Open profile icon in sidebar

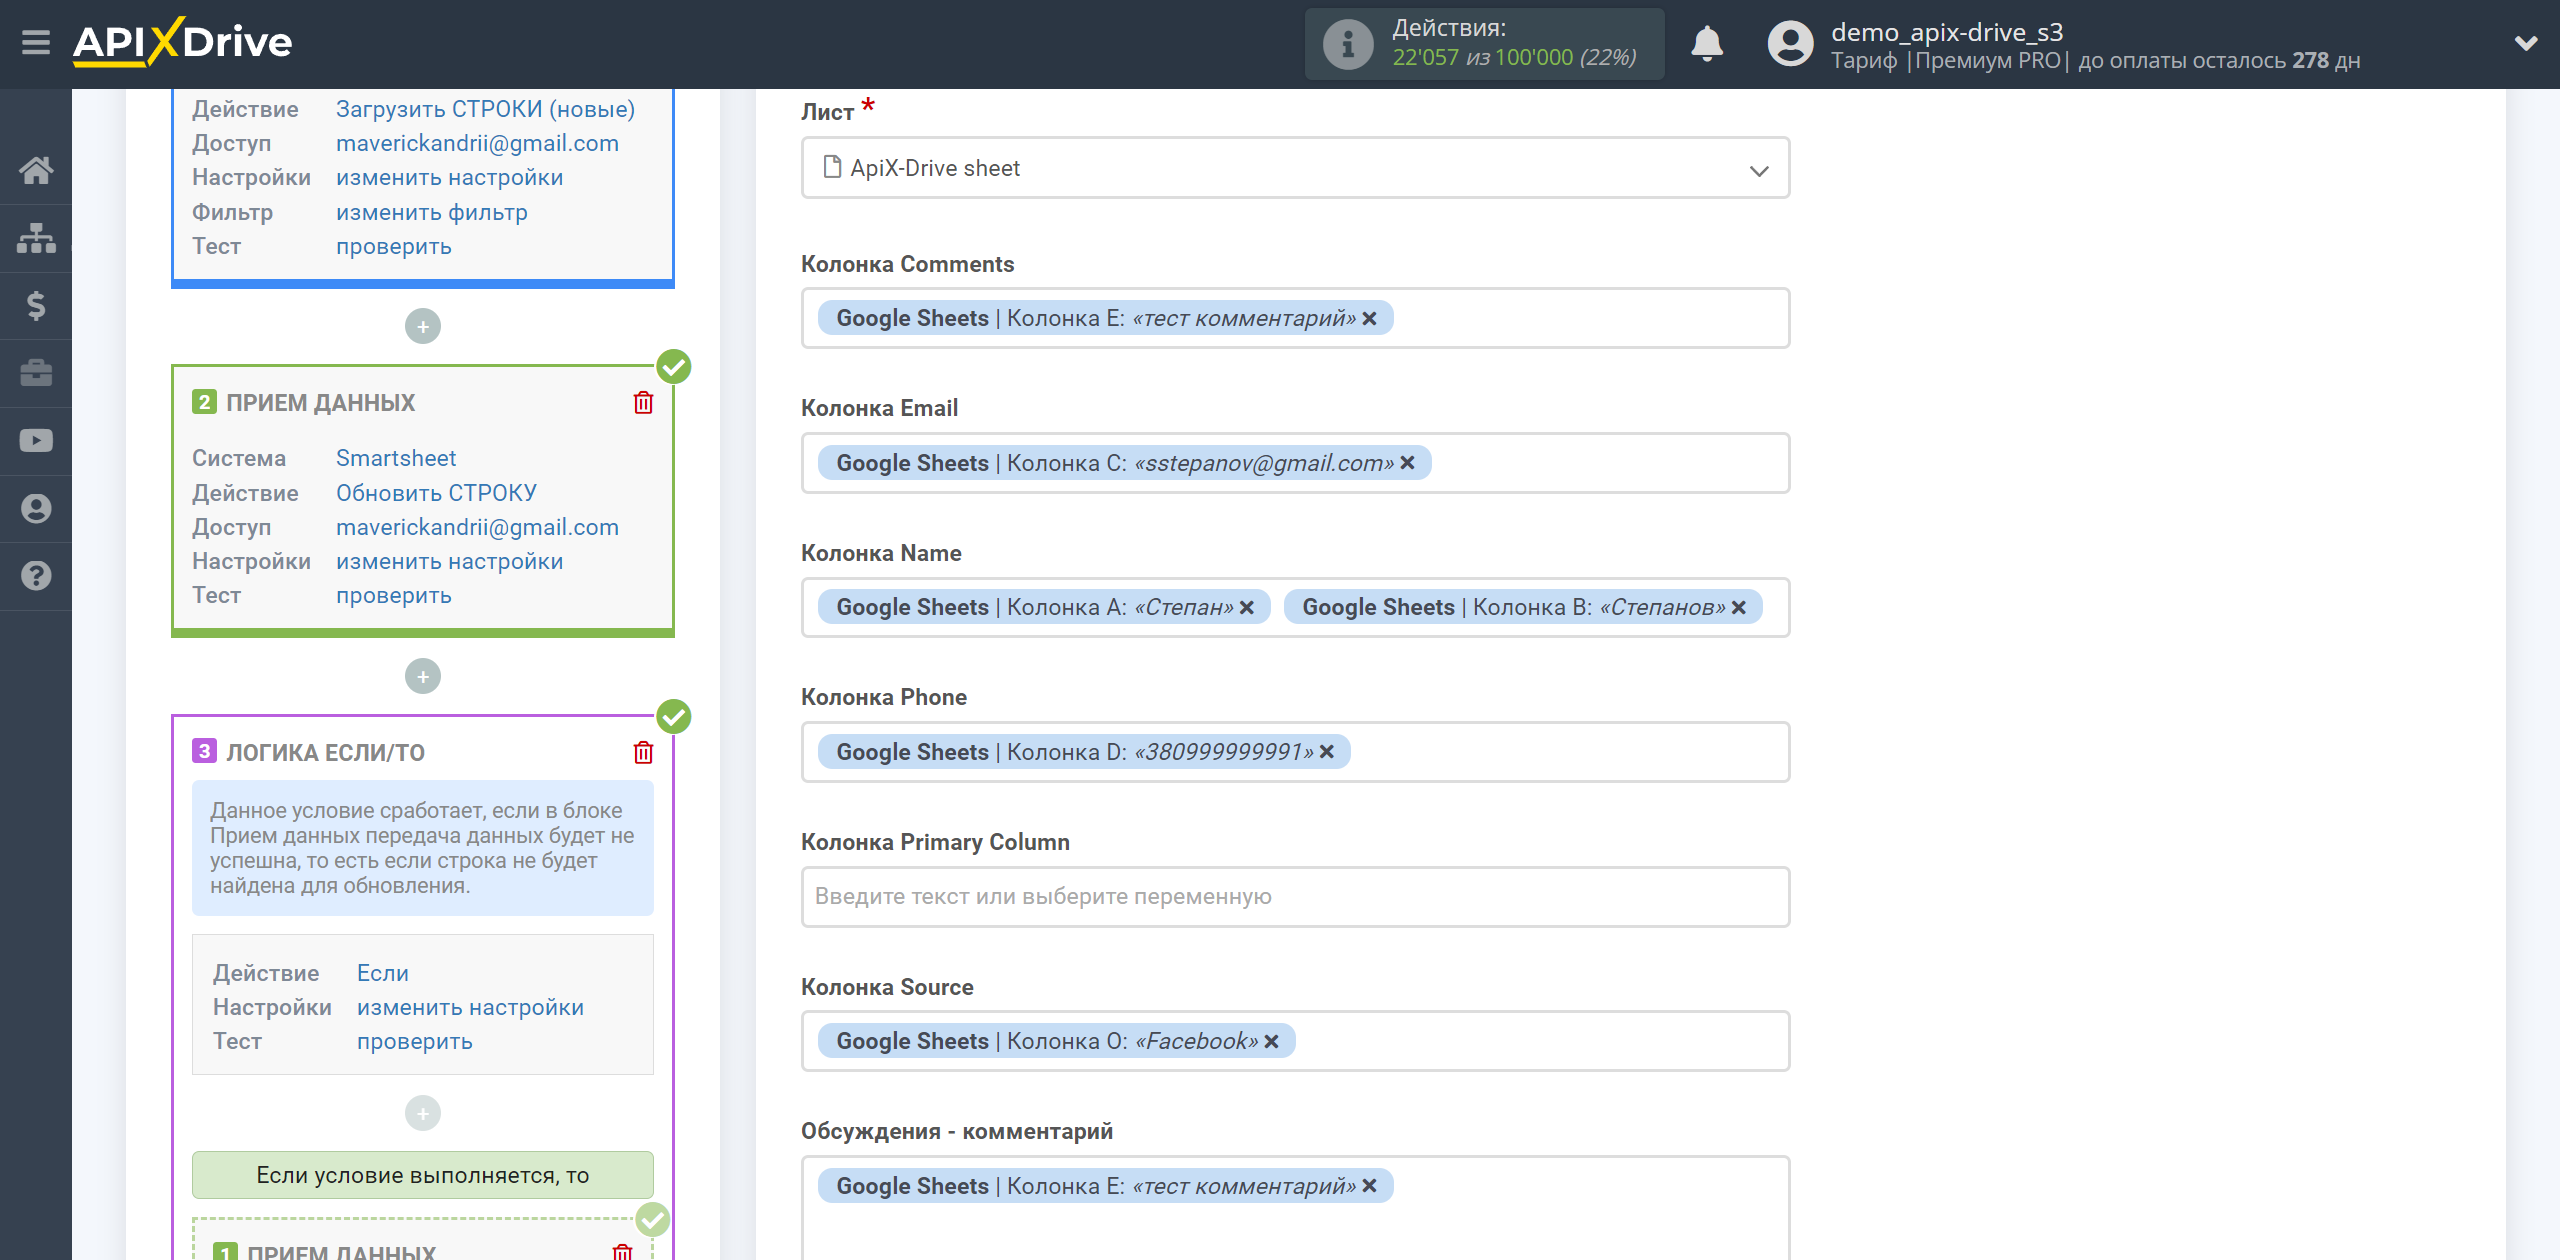(36, 509)
